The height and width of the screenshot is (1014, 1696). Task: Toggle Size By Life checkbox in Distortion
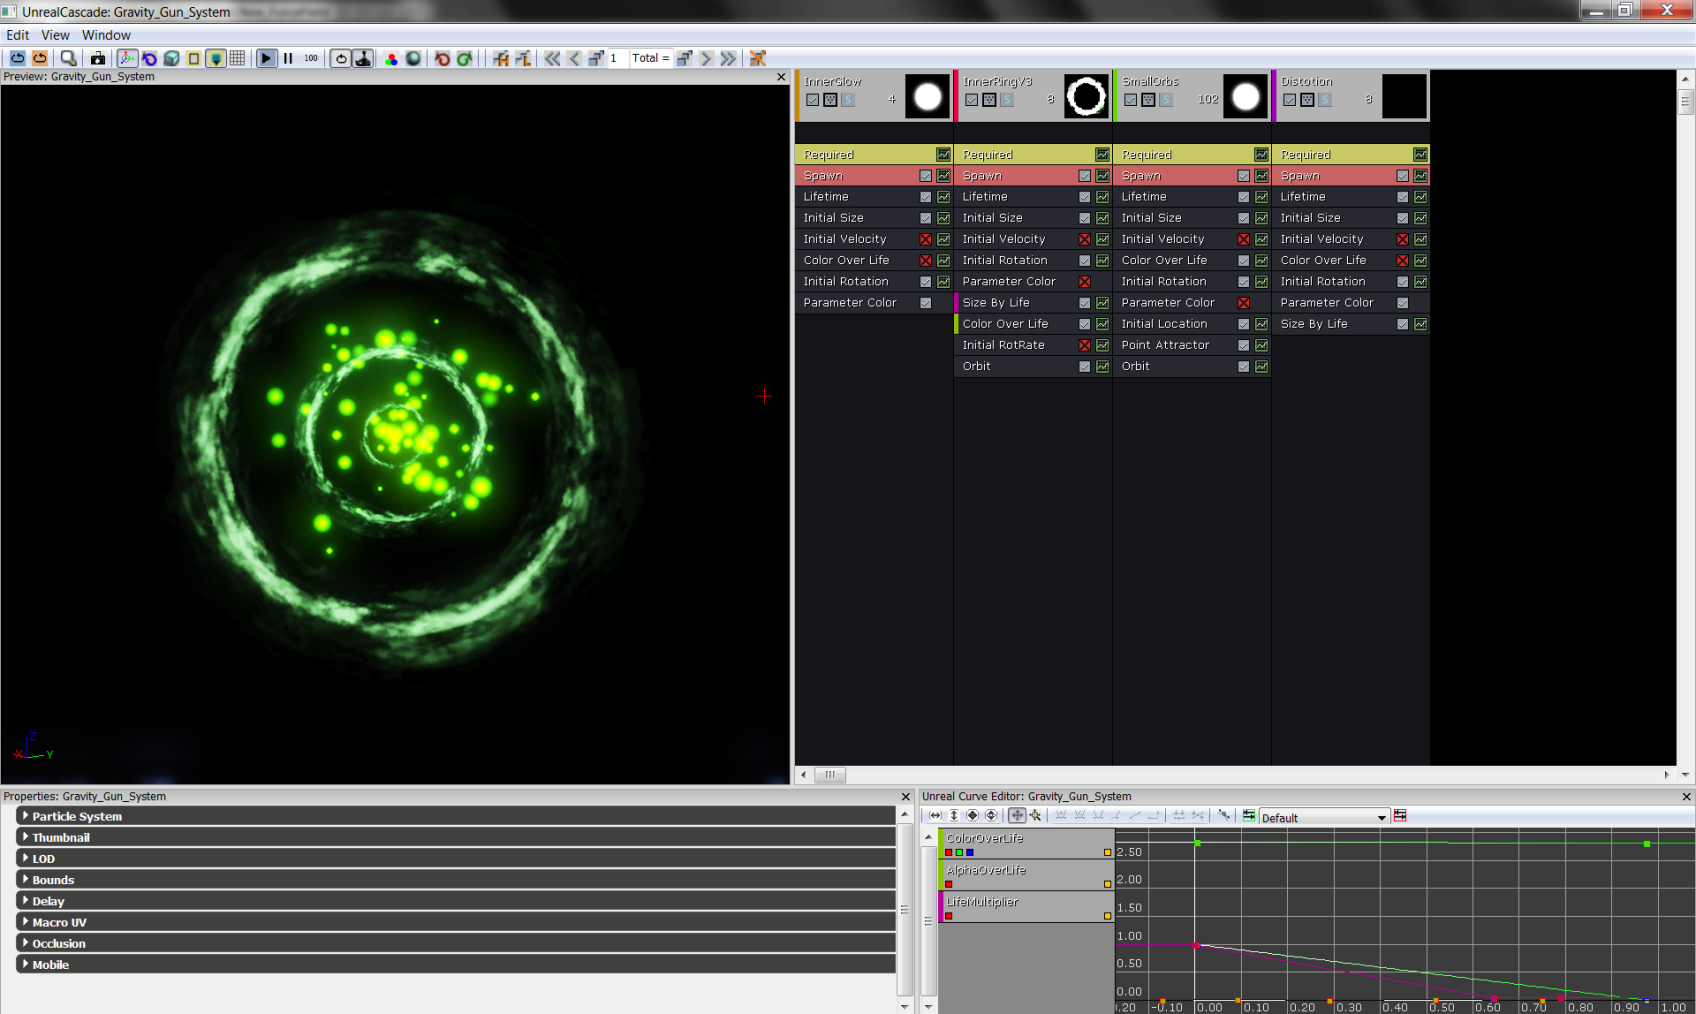point(1402,325)
